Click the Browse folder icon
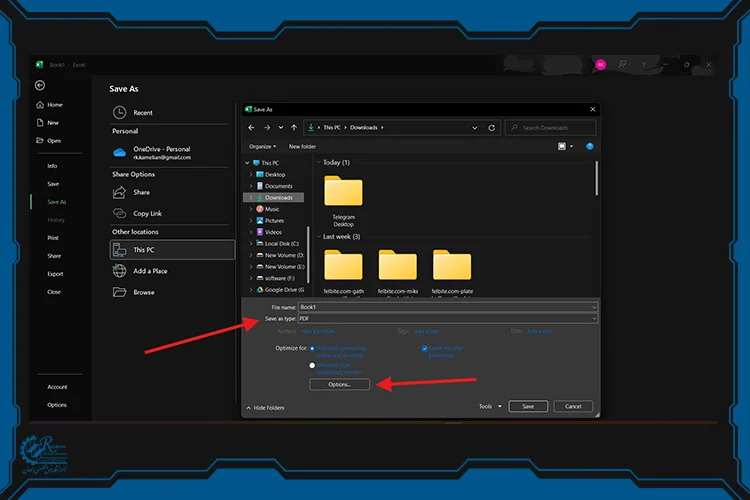 coord(119,292)
